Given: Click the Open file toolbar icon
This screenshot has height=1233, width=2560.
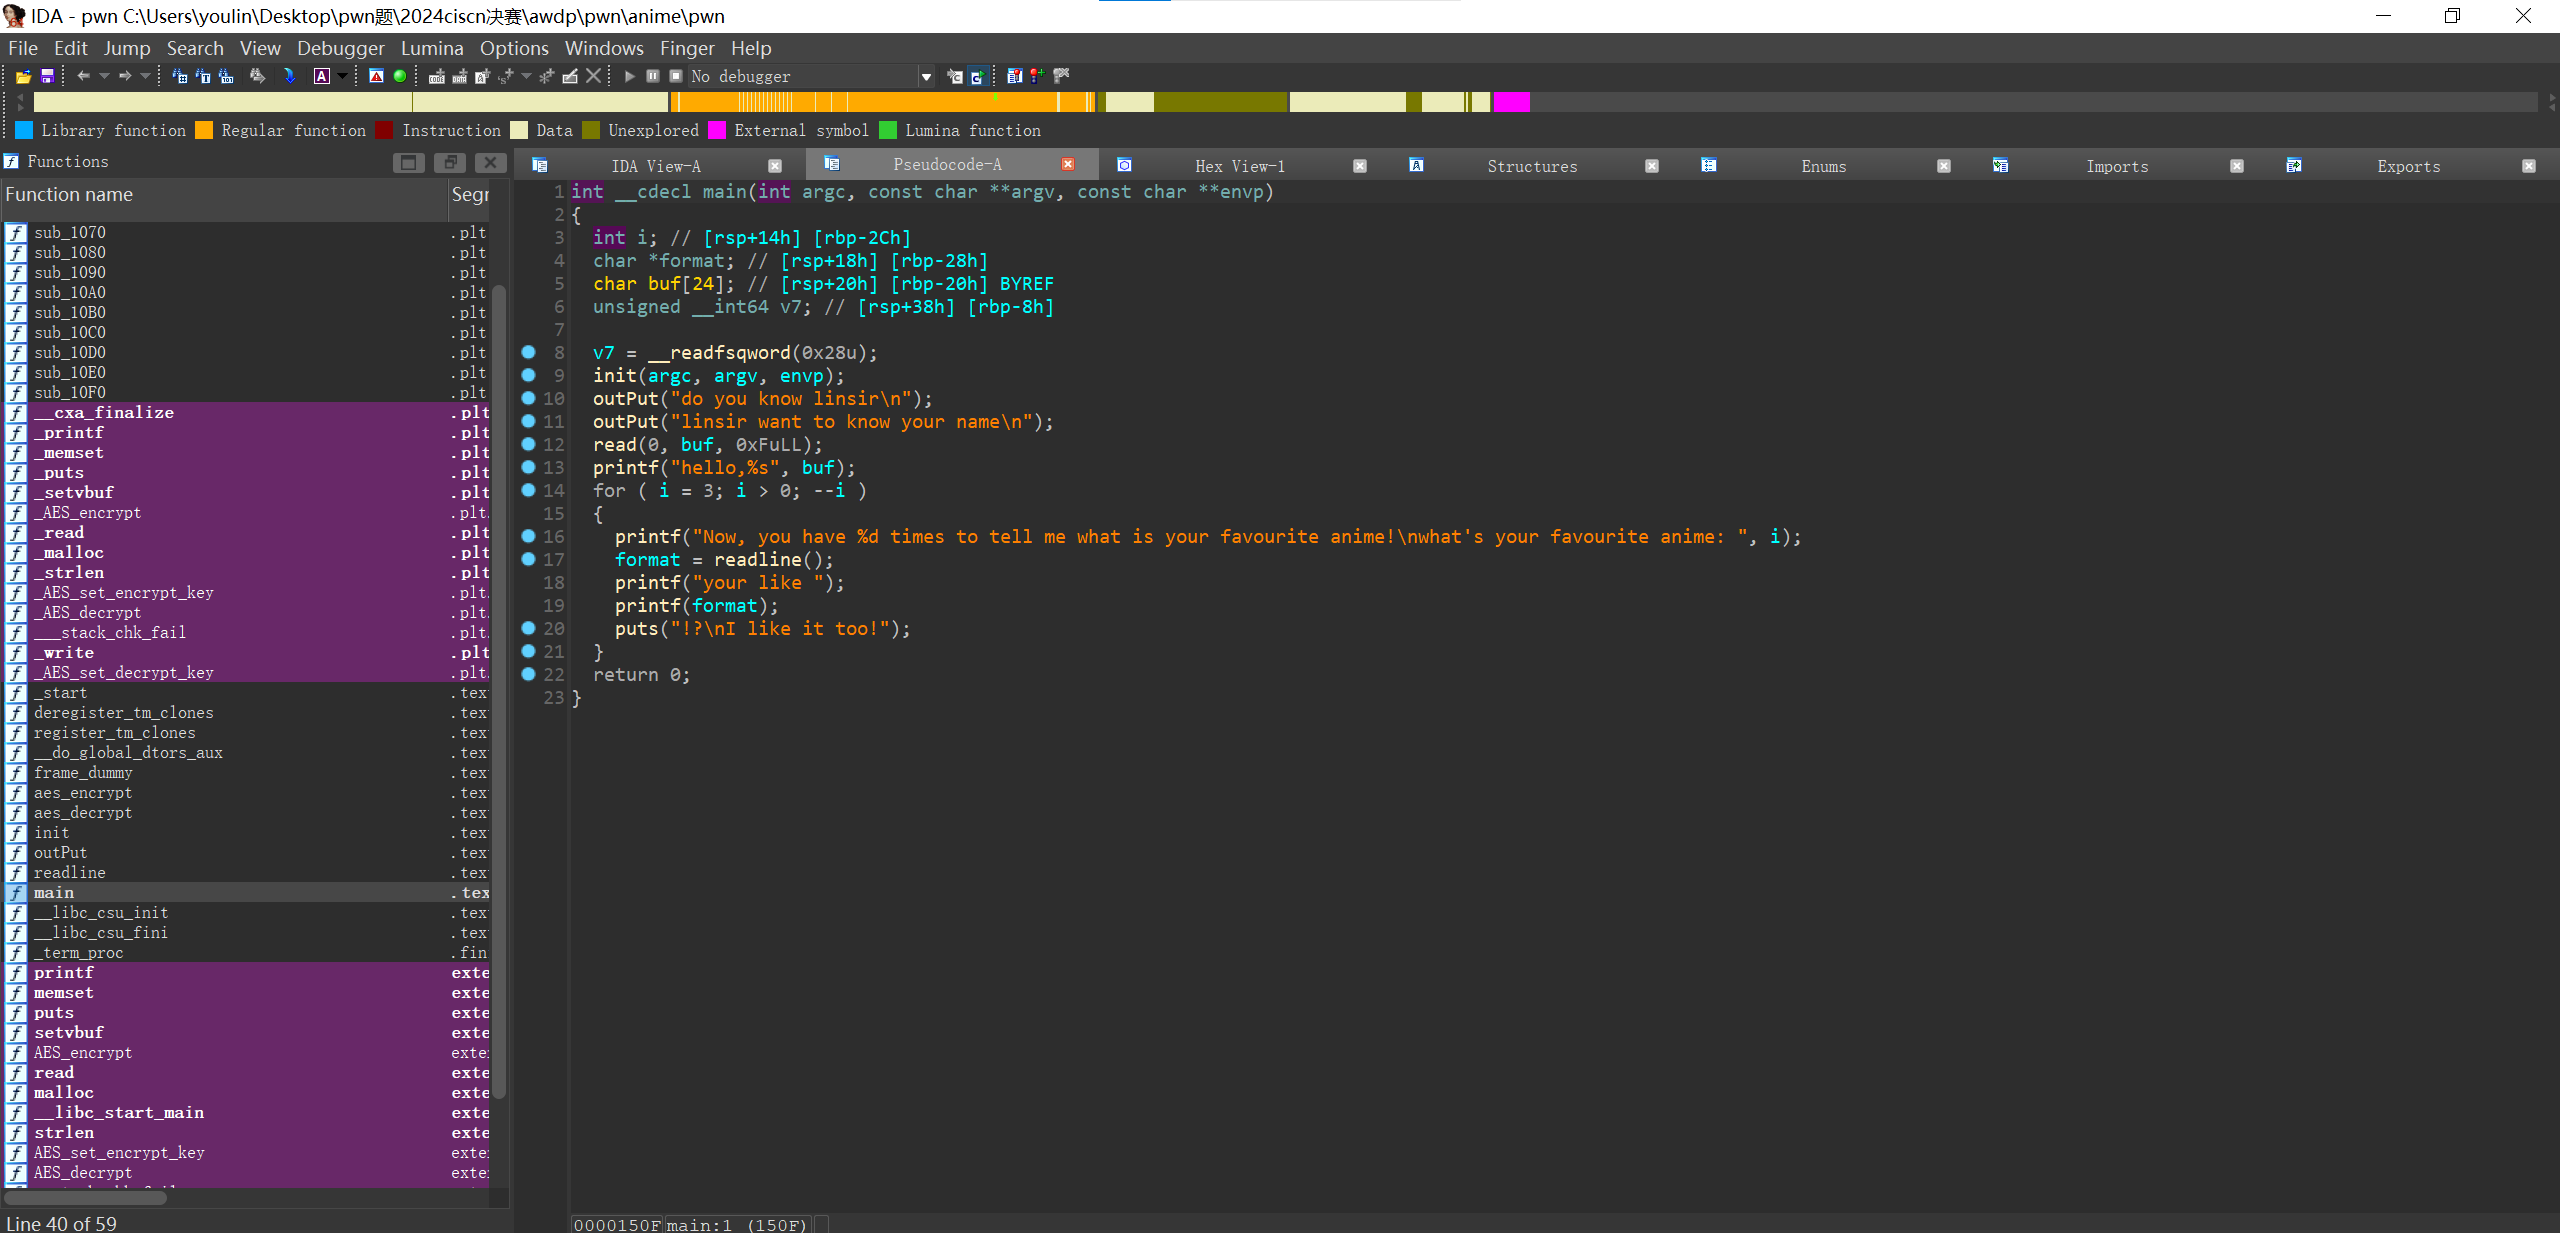Looking at the screenshot, I should tap(23, 76).
